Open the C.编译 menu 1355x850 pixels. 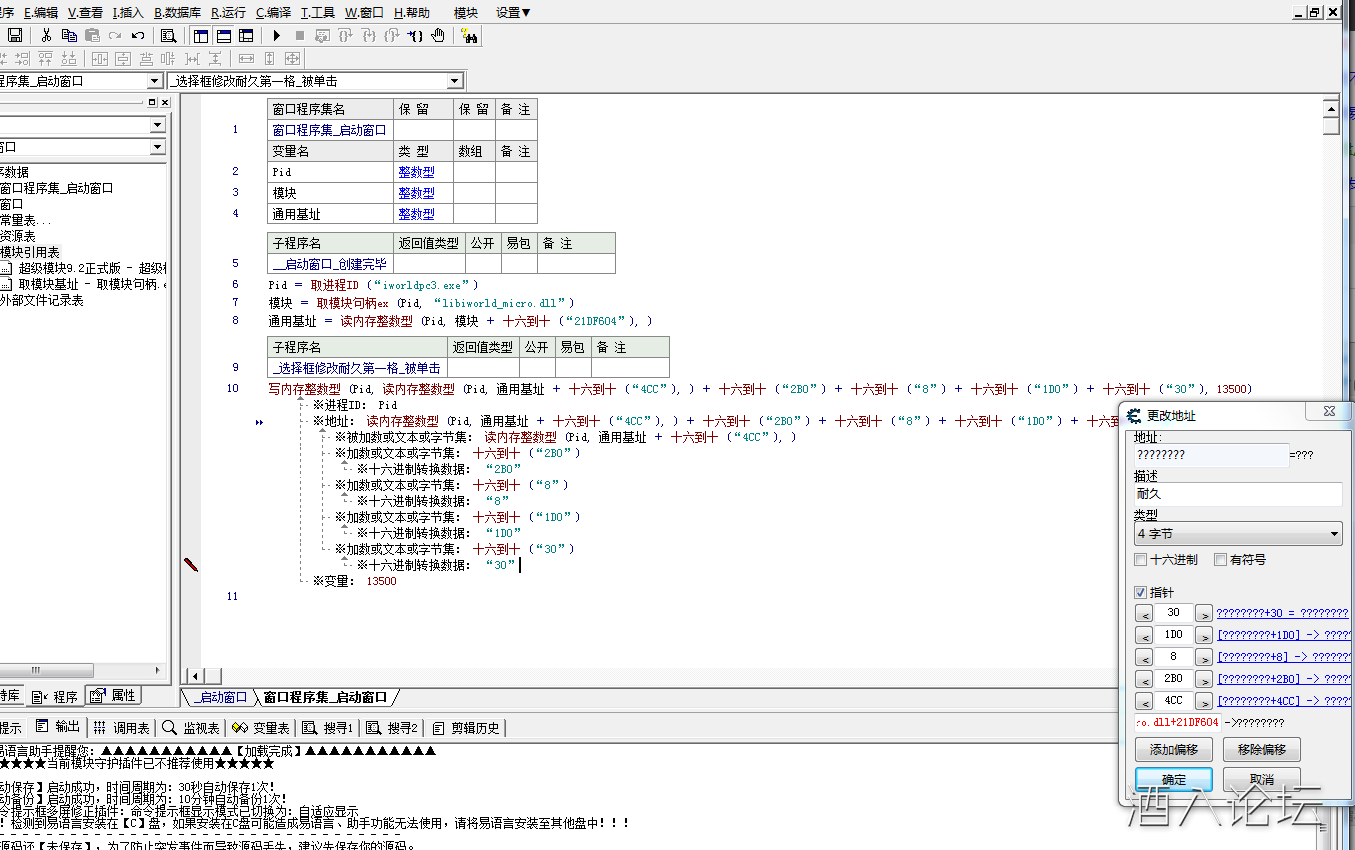pos(273,13)
